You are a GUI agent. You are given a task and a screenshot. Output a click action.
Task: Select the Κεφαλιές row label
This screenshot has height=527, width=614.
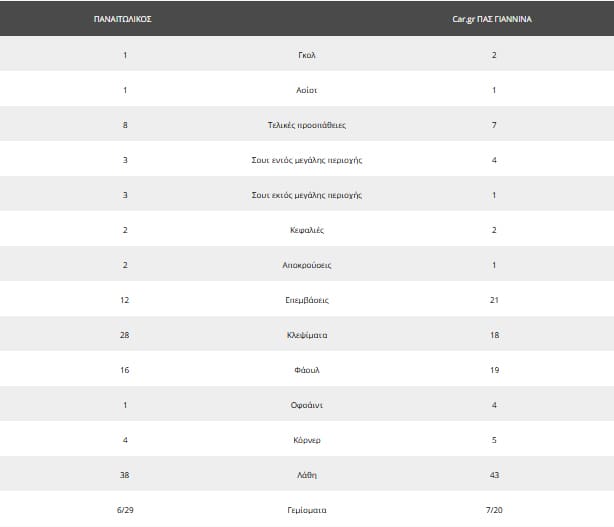(306, 230)
